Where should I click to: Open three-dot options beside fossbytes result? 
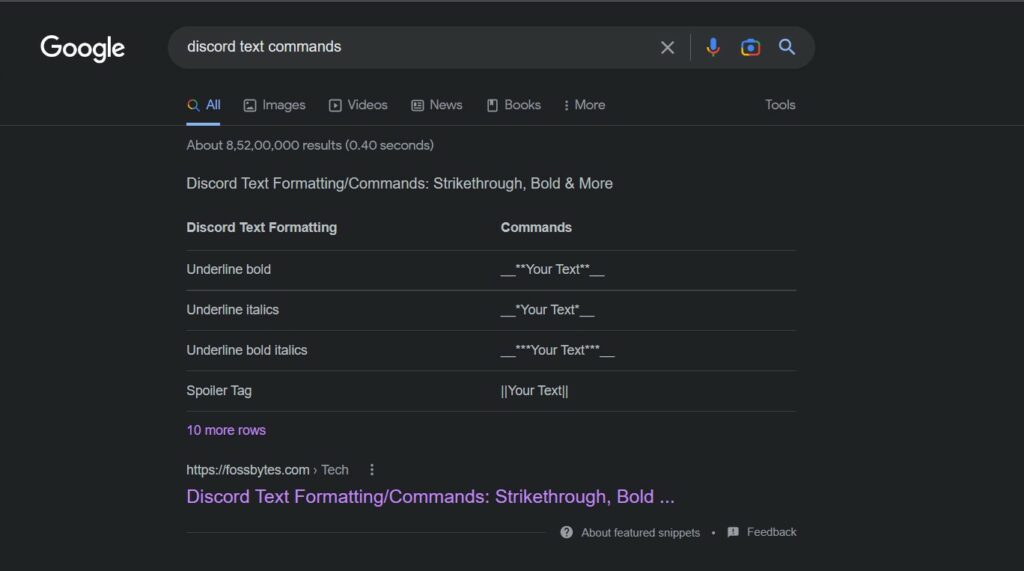[372, 470]
